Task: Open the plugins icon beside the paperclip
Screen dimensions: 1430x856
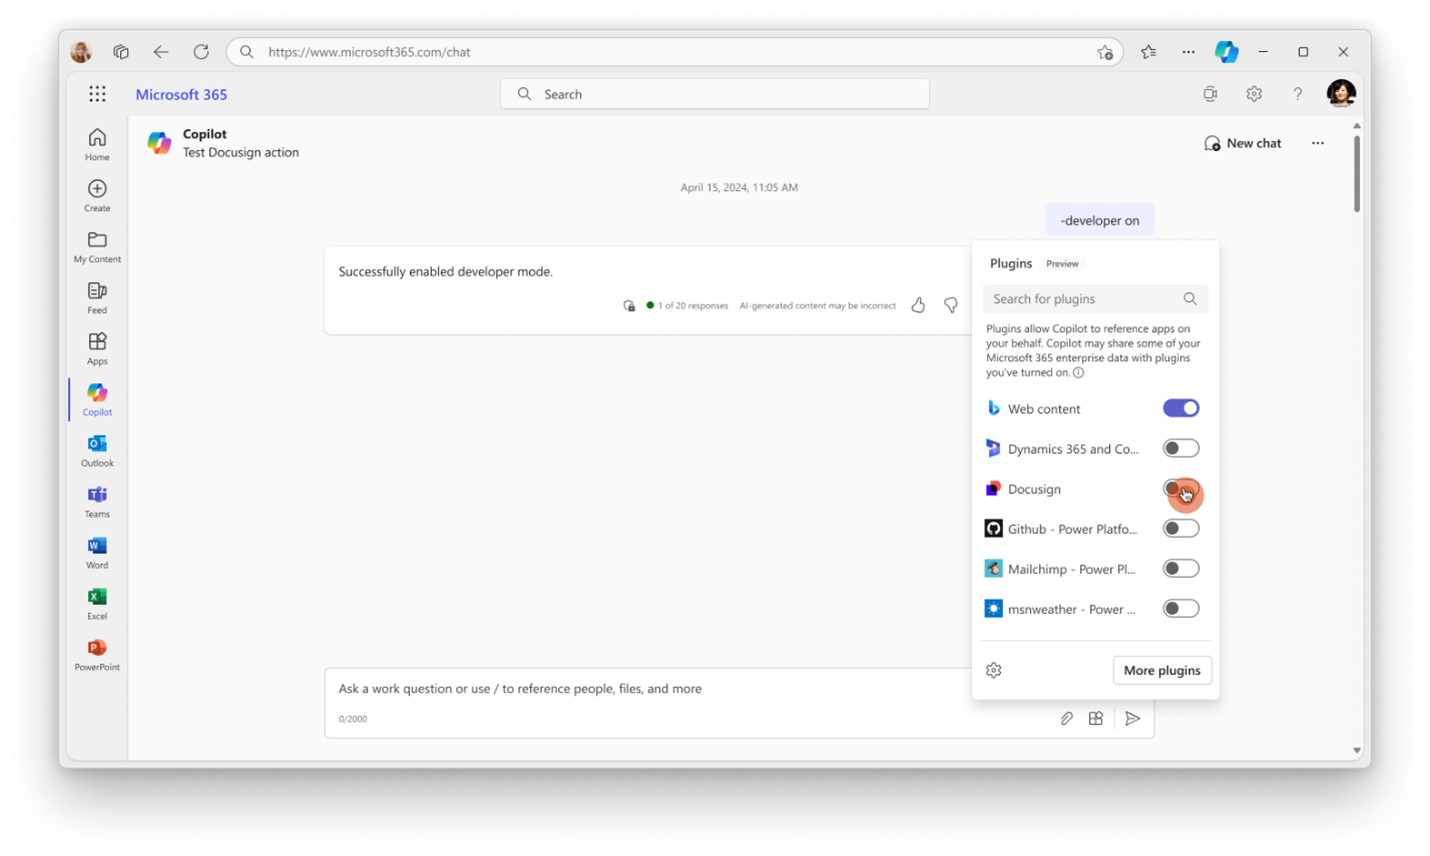Action: click(x=1095, y=718)
